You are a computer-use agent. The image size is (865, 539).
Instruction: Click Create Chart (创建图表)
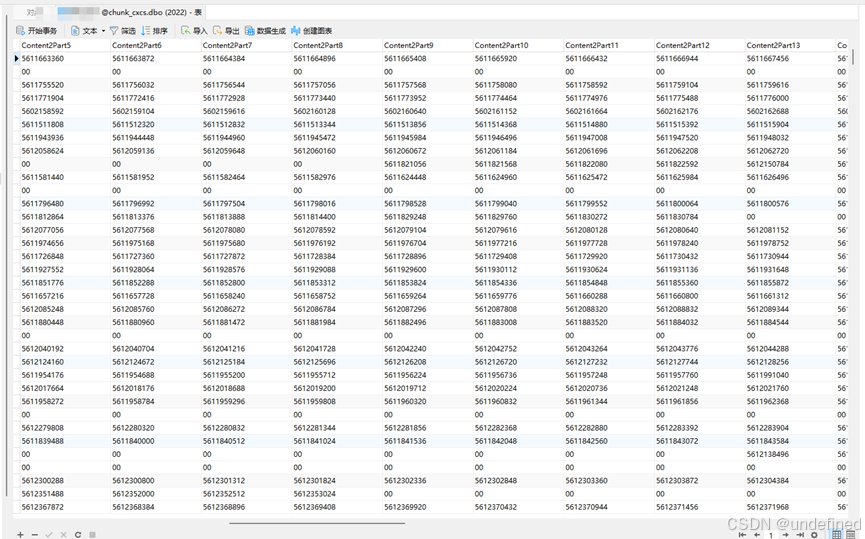point(312,31)
